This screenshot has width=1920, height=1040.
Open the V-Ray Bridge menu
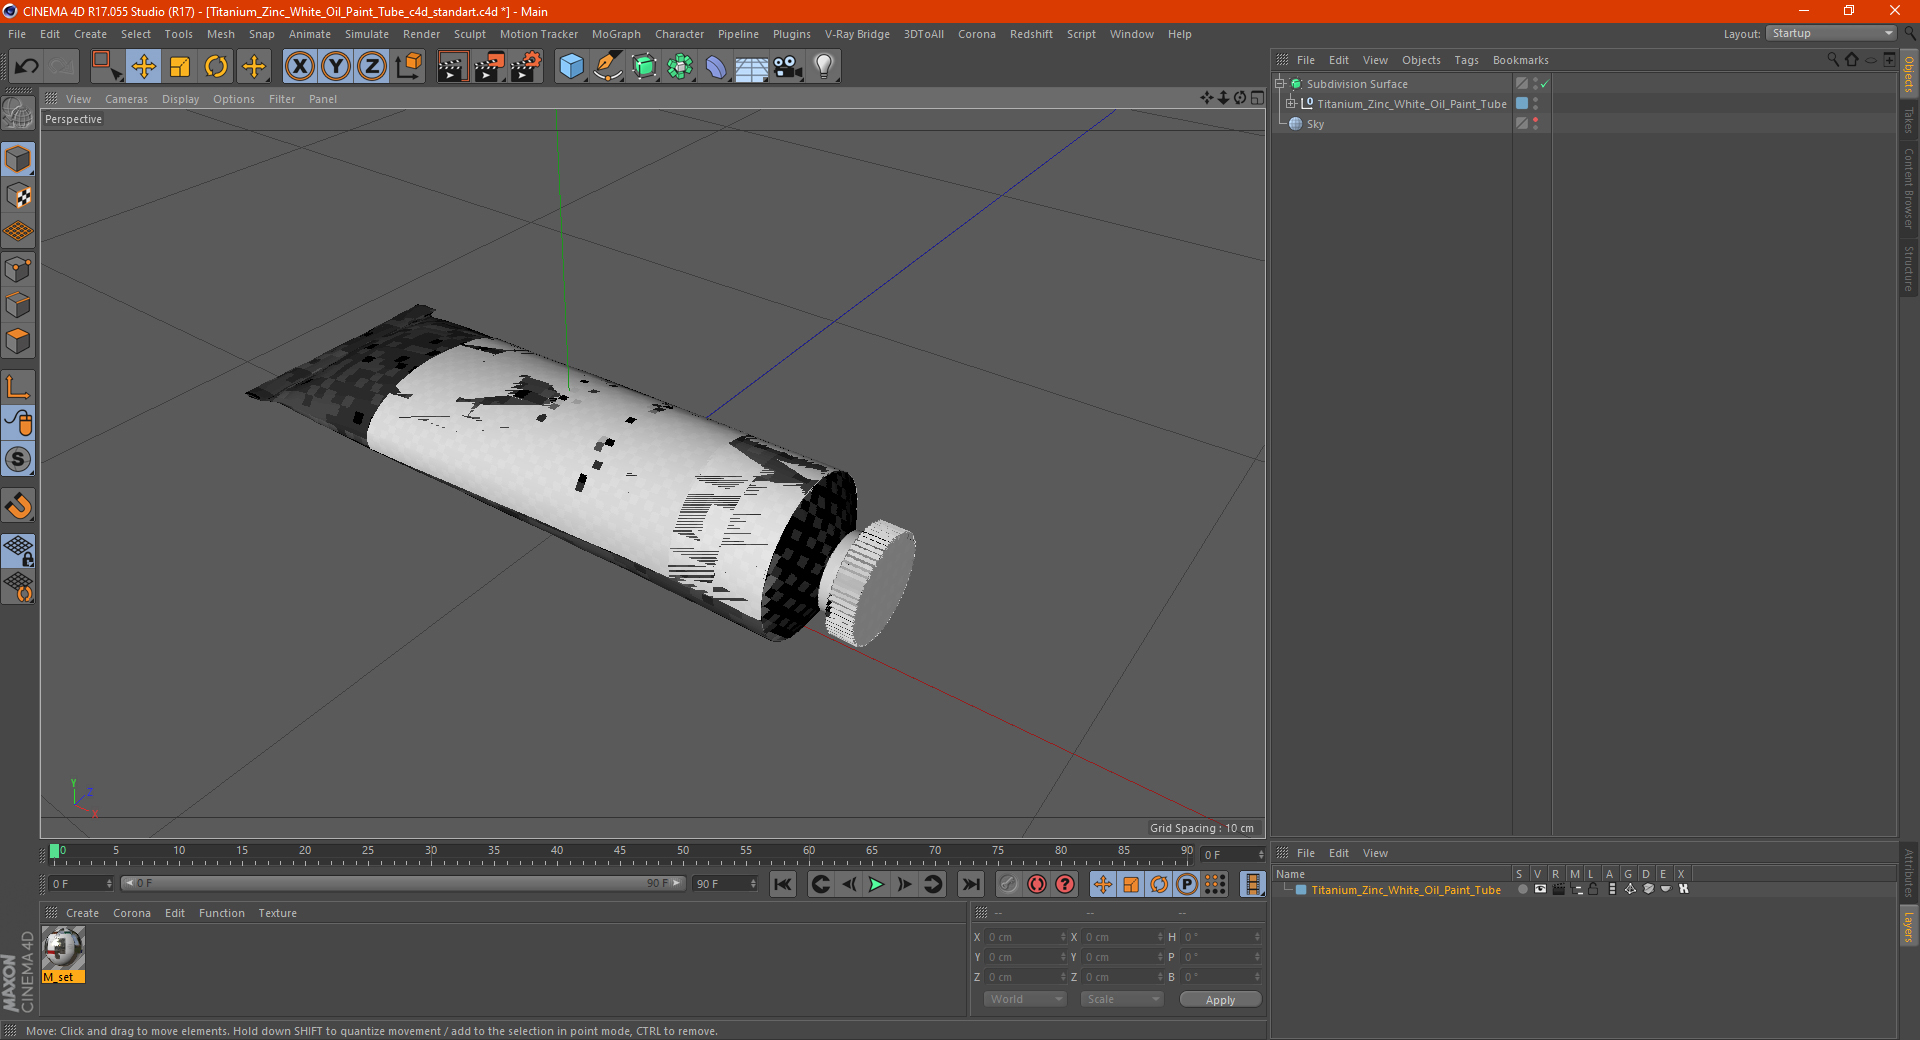(857, 34)
